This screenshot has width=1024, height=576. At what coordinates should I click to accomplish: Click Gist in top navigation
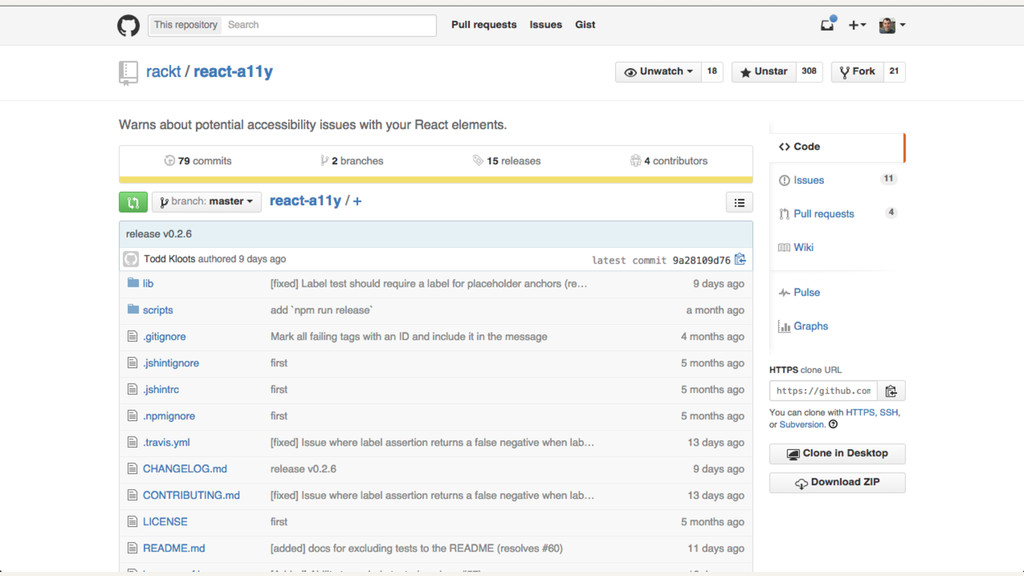[x=585, y=25]
